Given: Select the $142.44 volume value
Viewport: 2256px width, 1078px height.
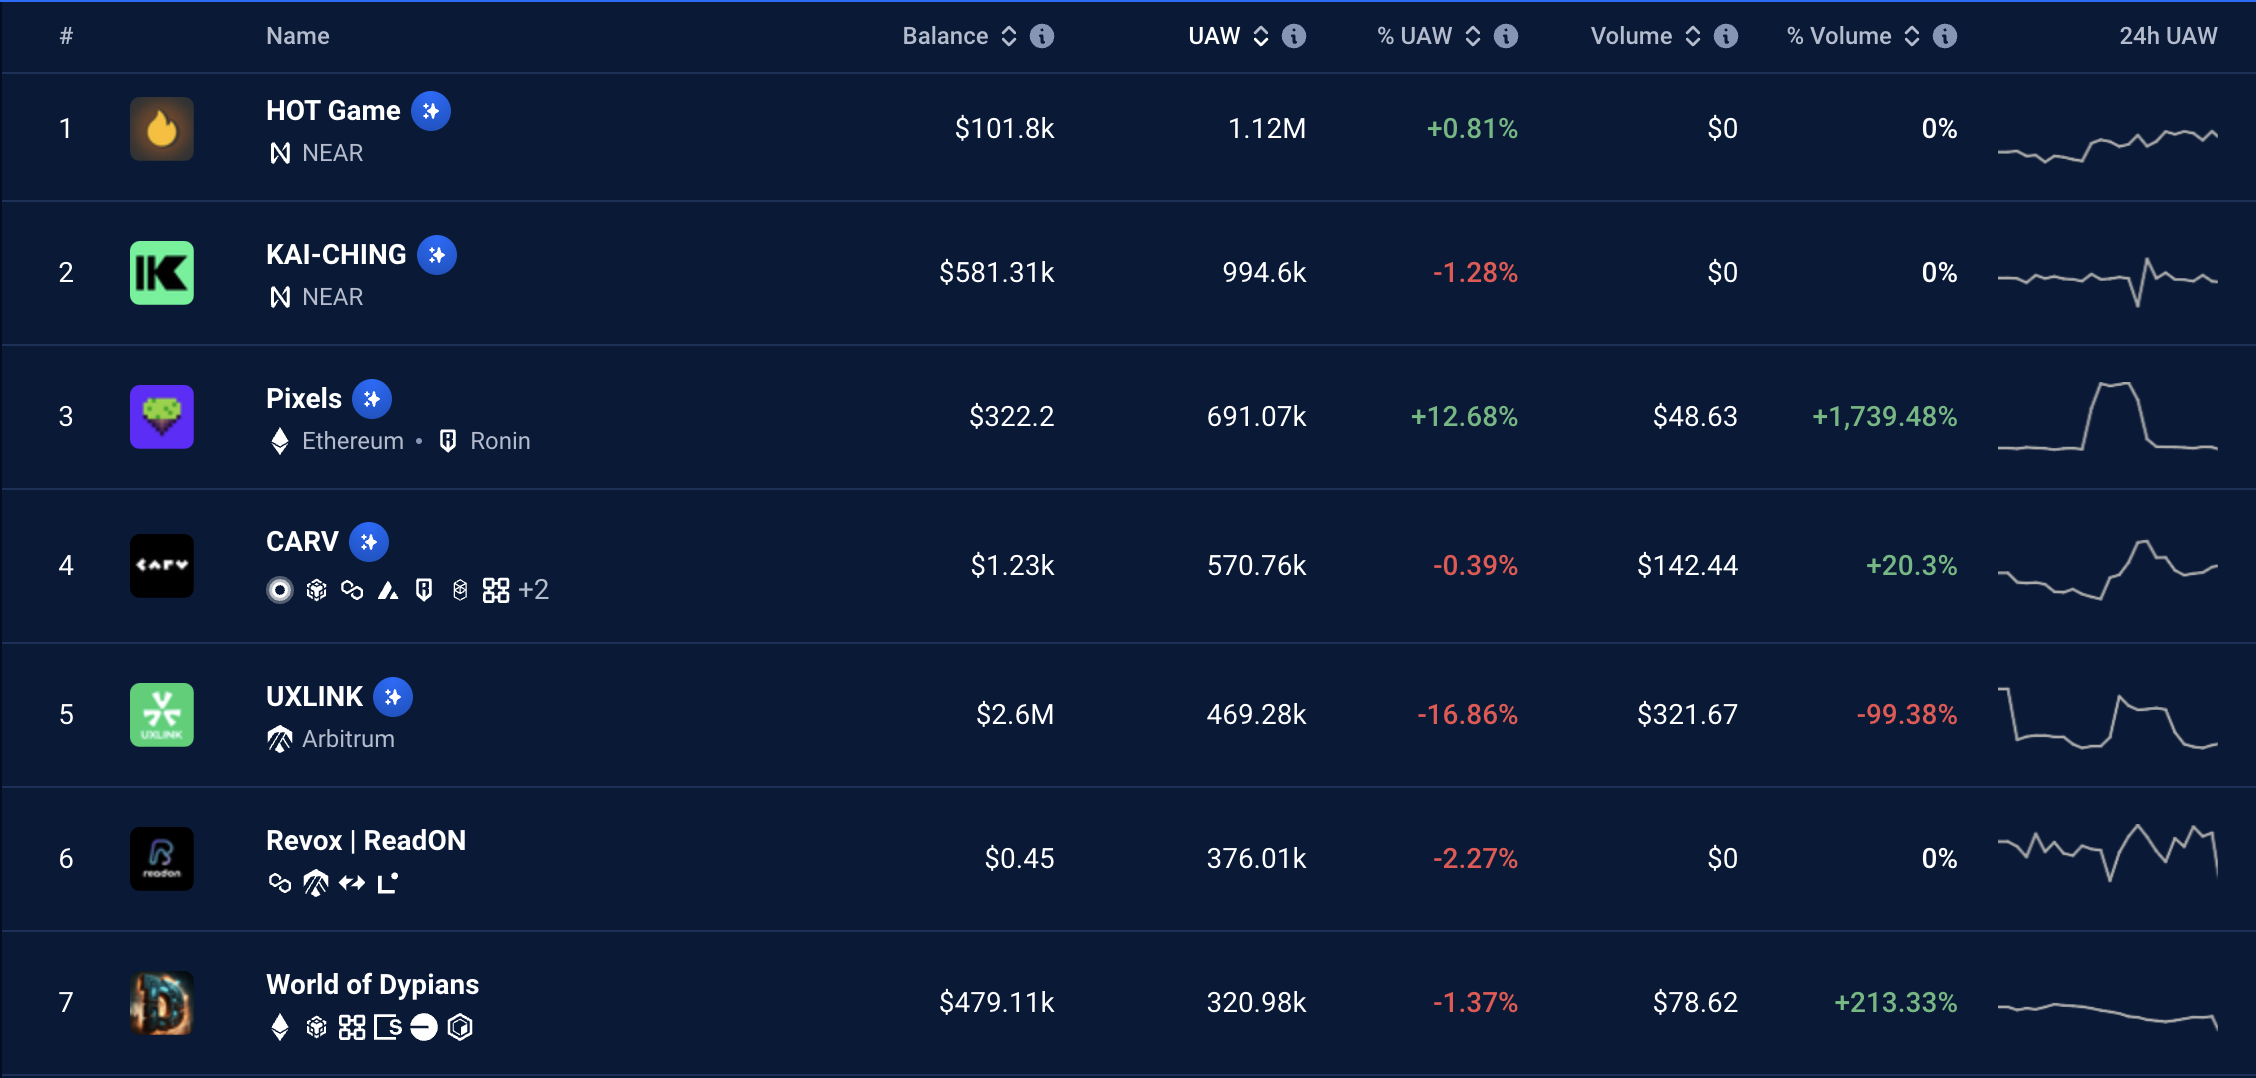Looking at the screenshot, I should (1687, 566).
